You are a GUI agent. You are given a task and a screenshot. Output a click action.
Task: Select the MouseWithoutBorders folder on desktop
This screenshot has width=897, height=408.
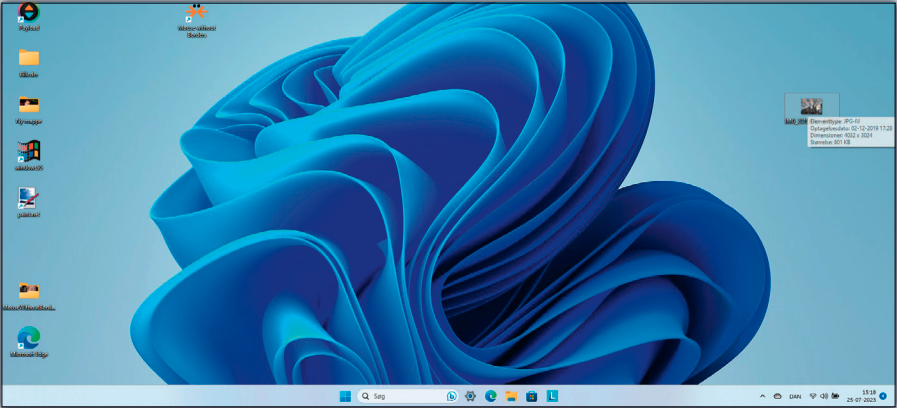[x=29, y=292]
